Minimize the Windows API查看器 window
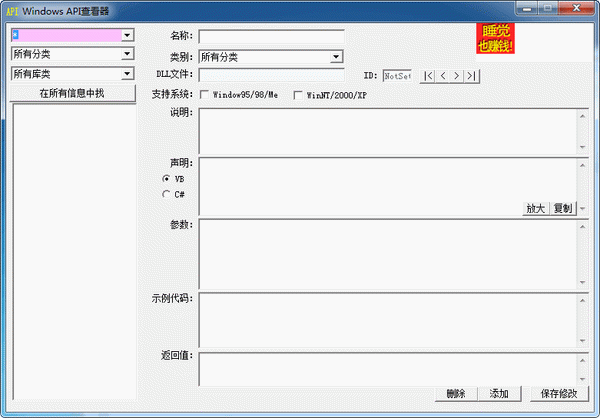This screenshot has height=418, width=600. (x=527, y=8)
